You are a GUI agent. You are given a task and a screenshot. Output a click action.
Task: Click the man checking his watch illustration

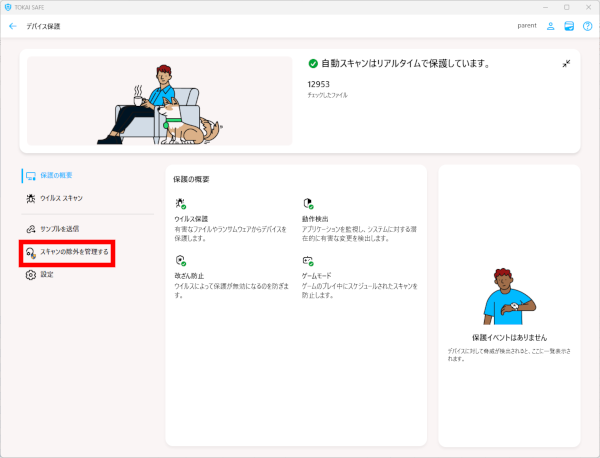pos(509,297)
